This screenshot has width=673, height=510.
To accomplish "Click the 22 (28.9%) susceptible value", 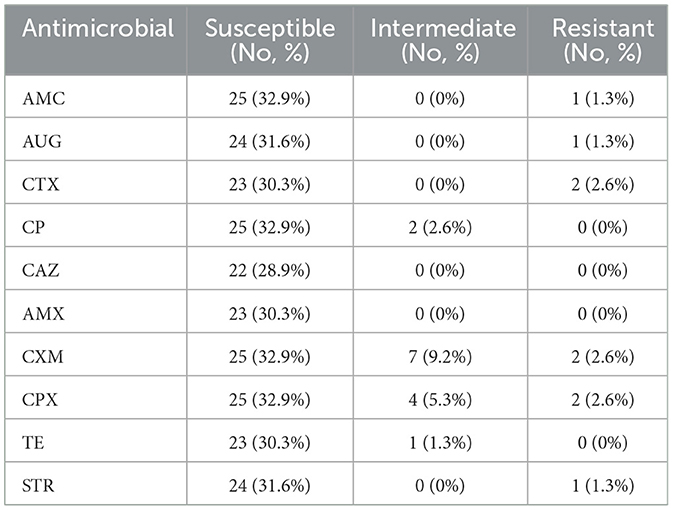I will (x=269, y=270).
